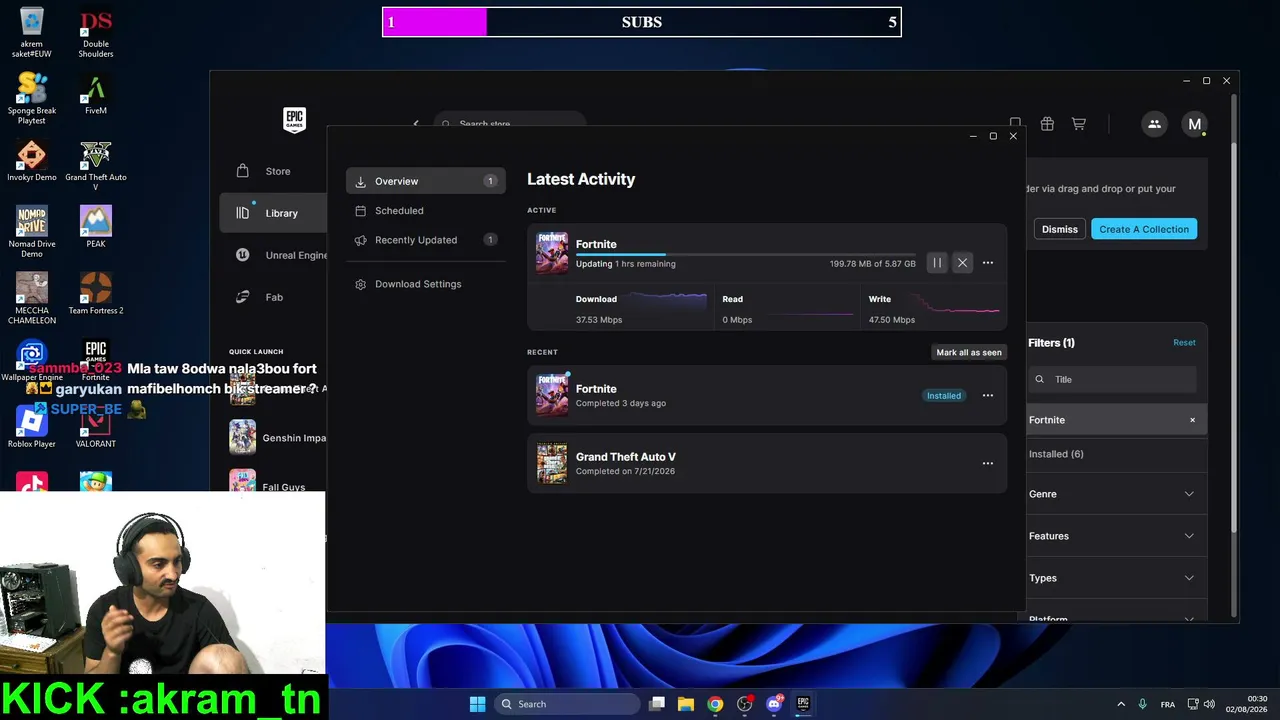Open Unreal Engine in Epic sidebar
The image size is (1280, 720).
274,255
